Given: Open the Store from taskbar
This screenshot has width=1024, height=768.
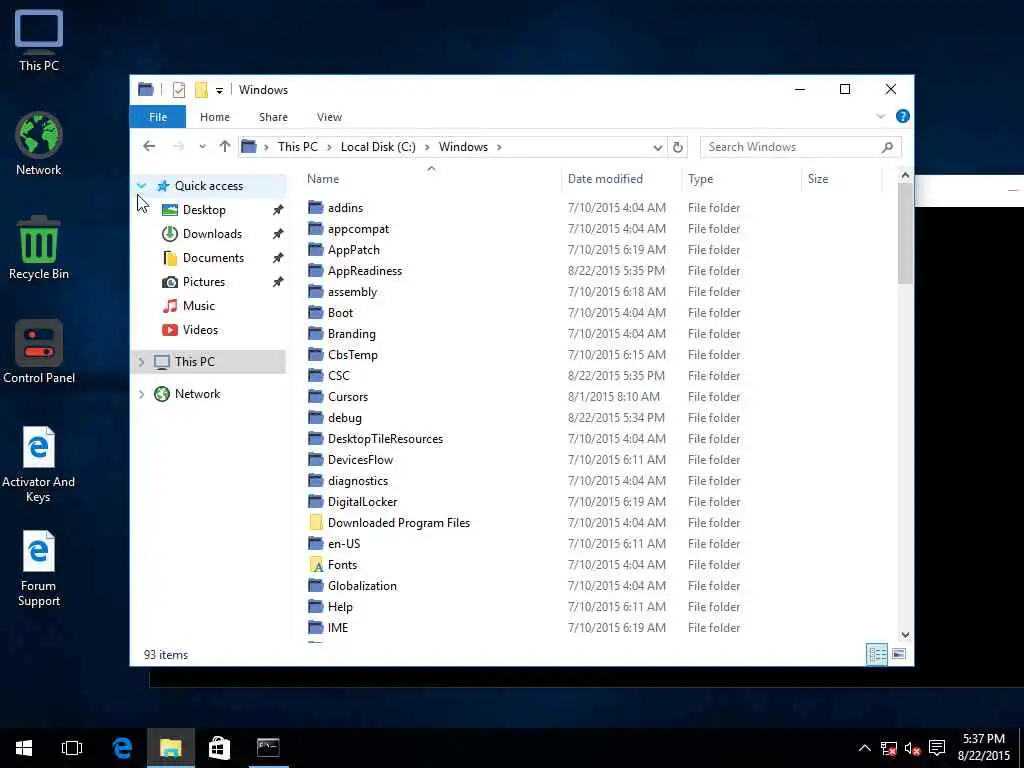Looking at the screenshot, I should [x=219, y=748].
